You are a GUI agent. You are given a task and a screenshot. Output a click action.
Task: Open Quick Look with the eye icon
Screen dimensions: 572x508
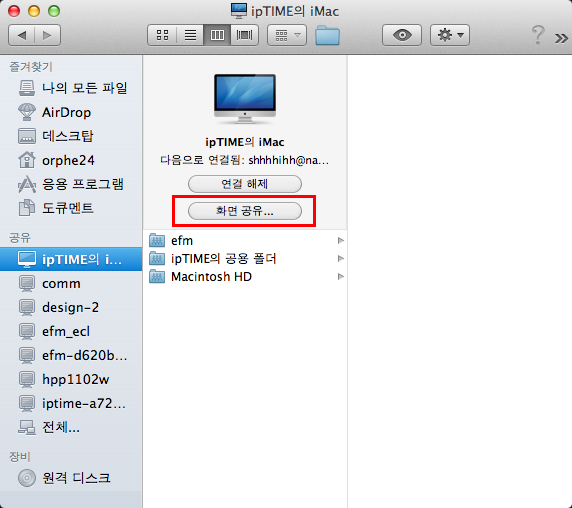click(x=402, y=35)
